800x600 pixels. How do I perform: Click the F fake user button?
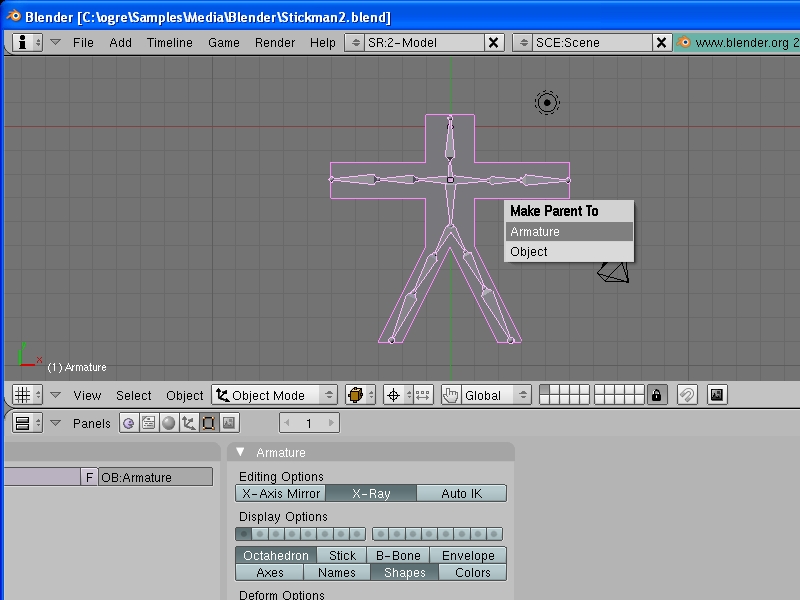coord(89,477)
